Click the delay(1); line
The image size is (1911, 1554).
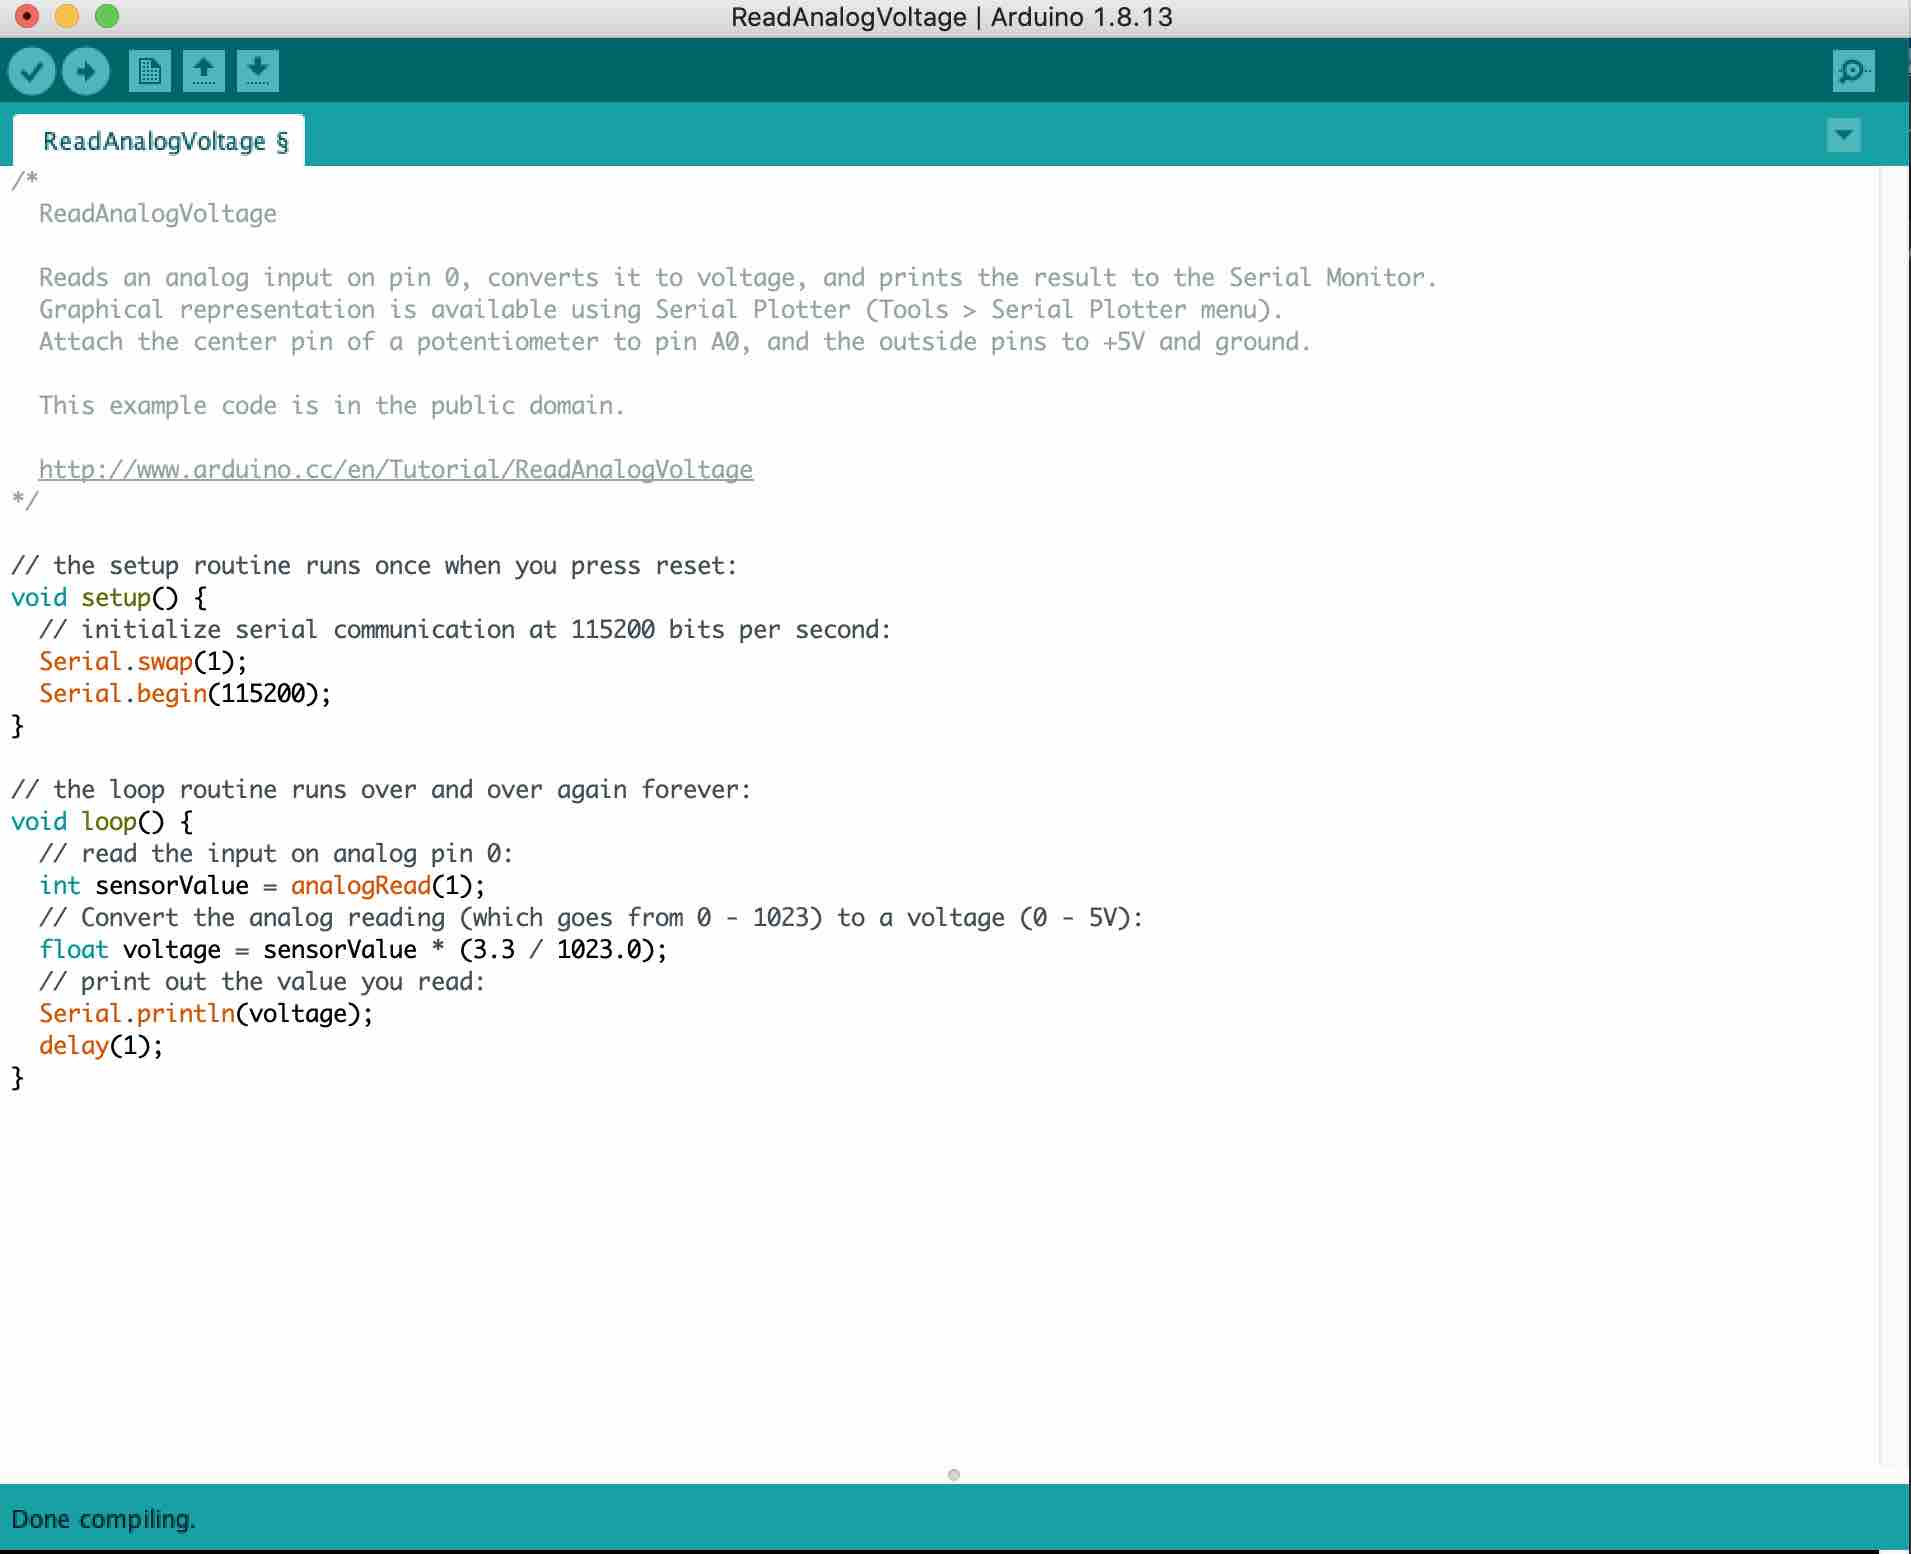(x=101, y=1045)
